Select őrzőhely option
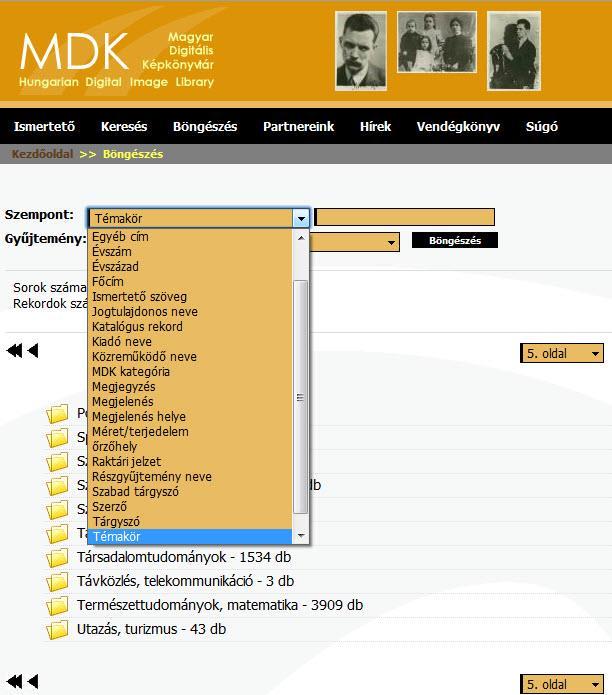Screen dimensions: 612x695 tap(190, 447)
